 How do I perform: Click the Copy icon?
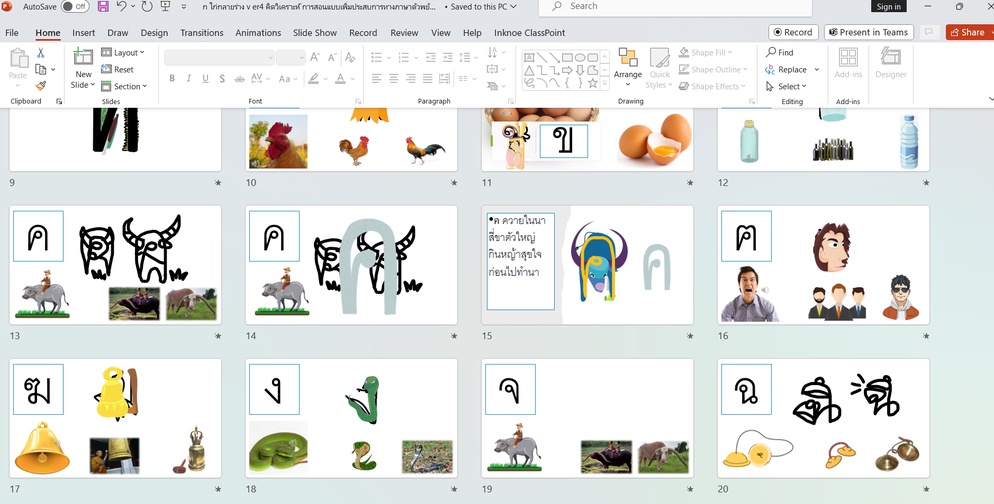coord(41,69)
